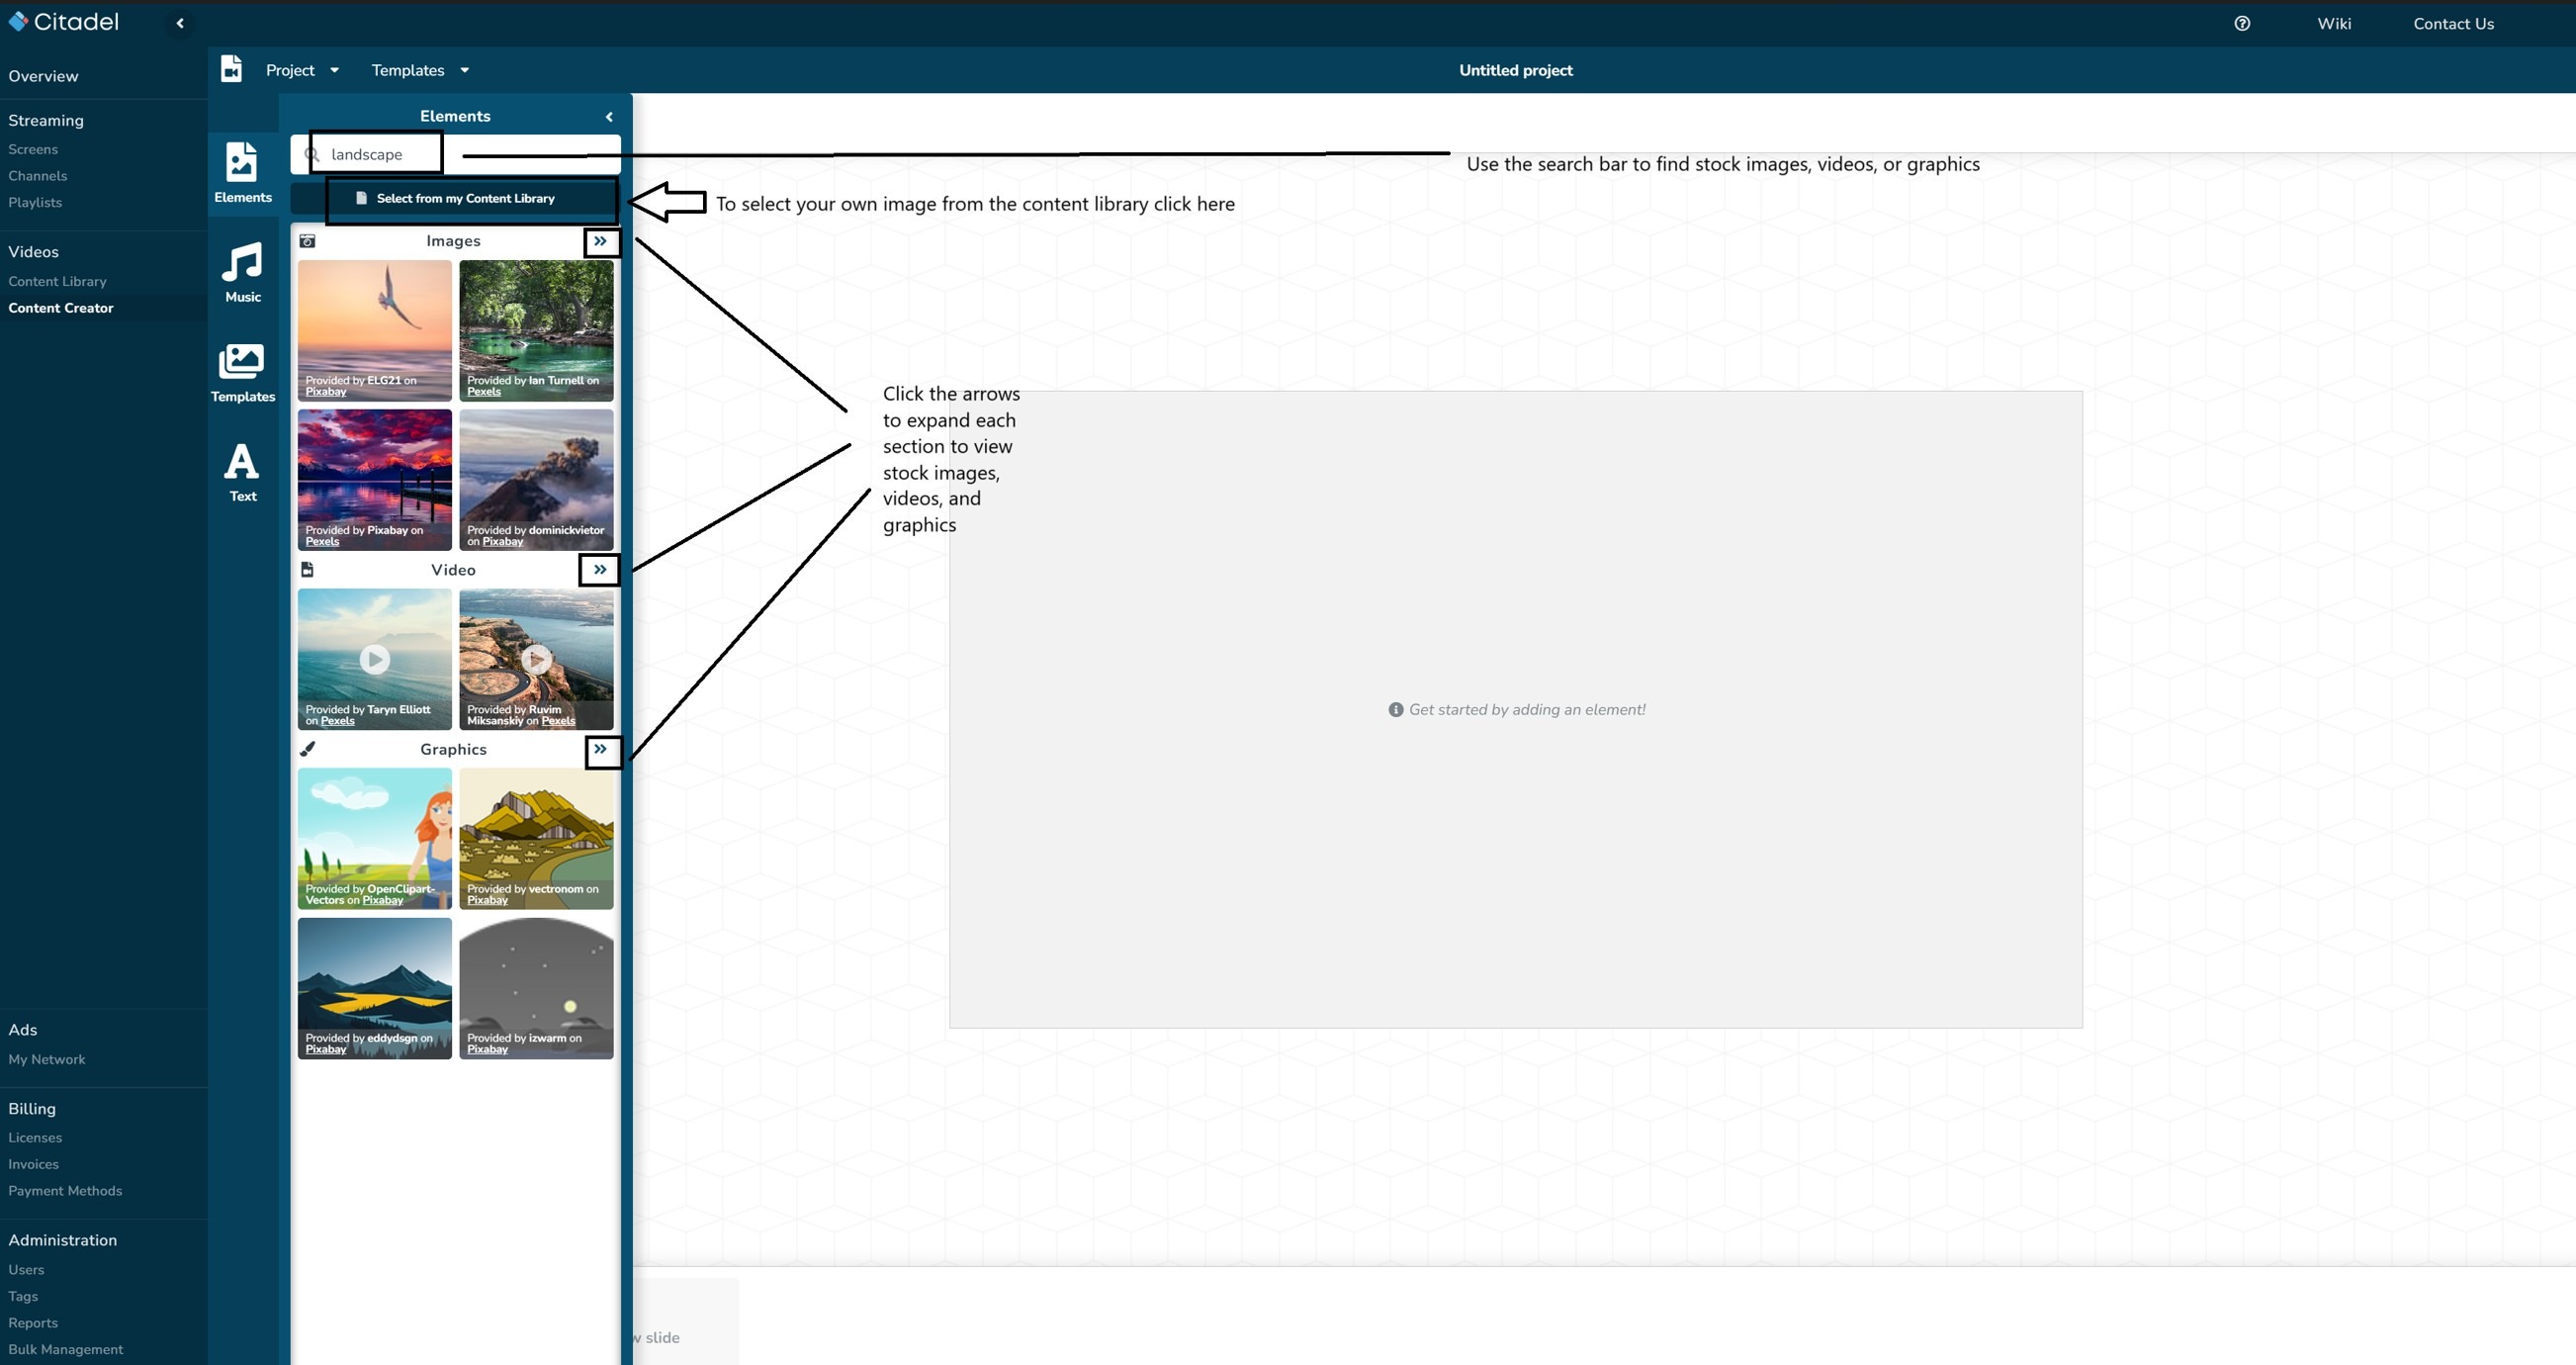Select the Text tool
Viewport: 2576px width, 1365px height.
point(243,472)
